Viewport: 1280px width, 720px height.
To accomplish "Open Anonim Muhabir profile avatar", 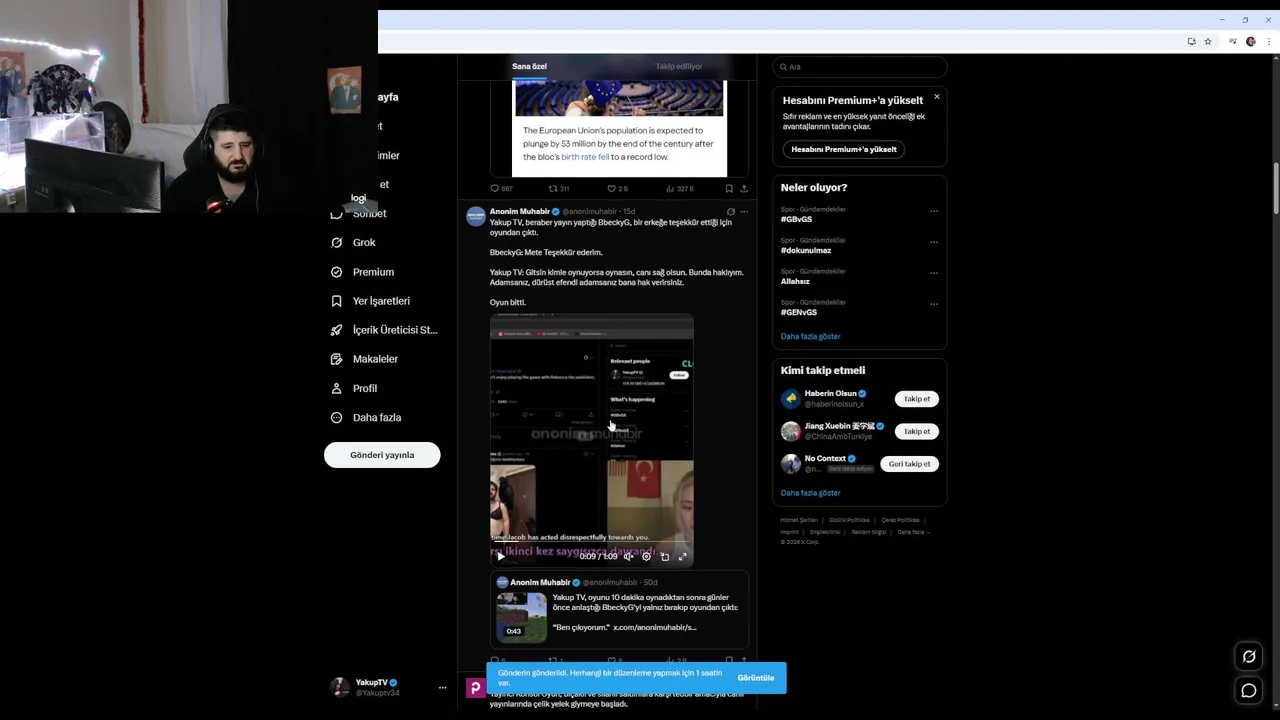I will pyautogui.click(x=476, y=216).
